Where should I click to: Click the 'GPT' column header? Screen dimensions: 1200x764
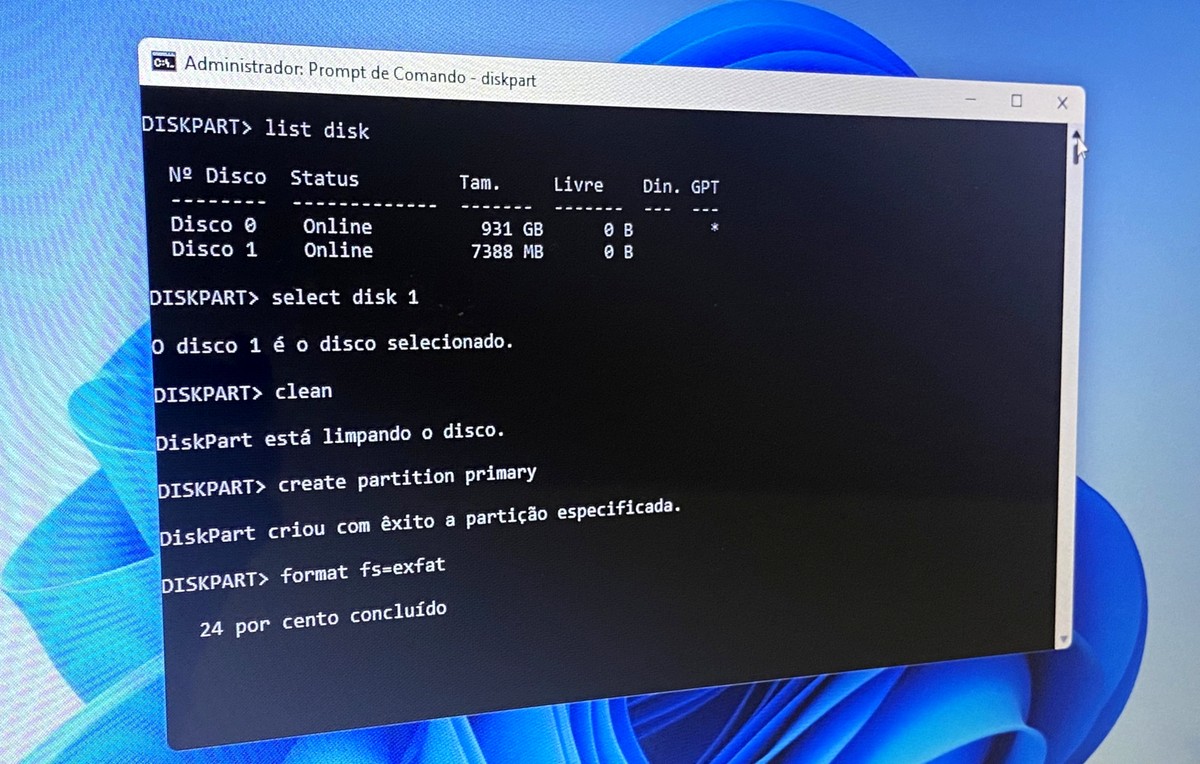(705, 187)
